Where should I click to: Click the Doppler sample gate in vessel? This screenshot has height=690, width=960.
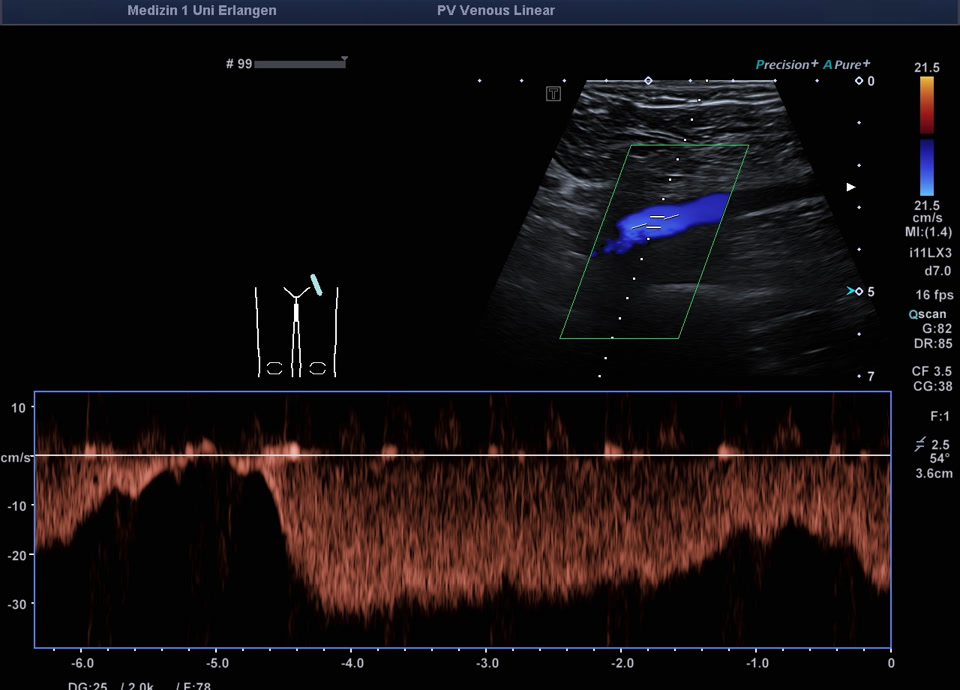coord(657,221)
